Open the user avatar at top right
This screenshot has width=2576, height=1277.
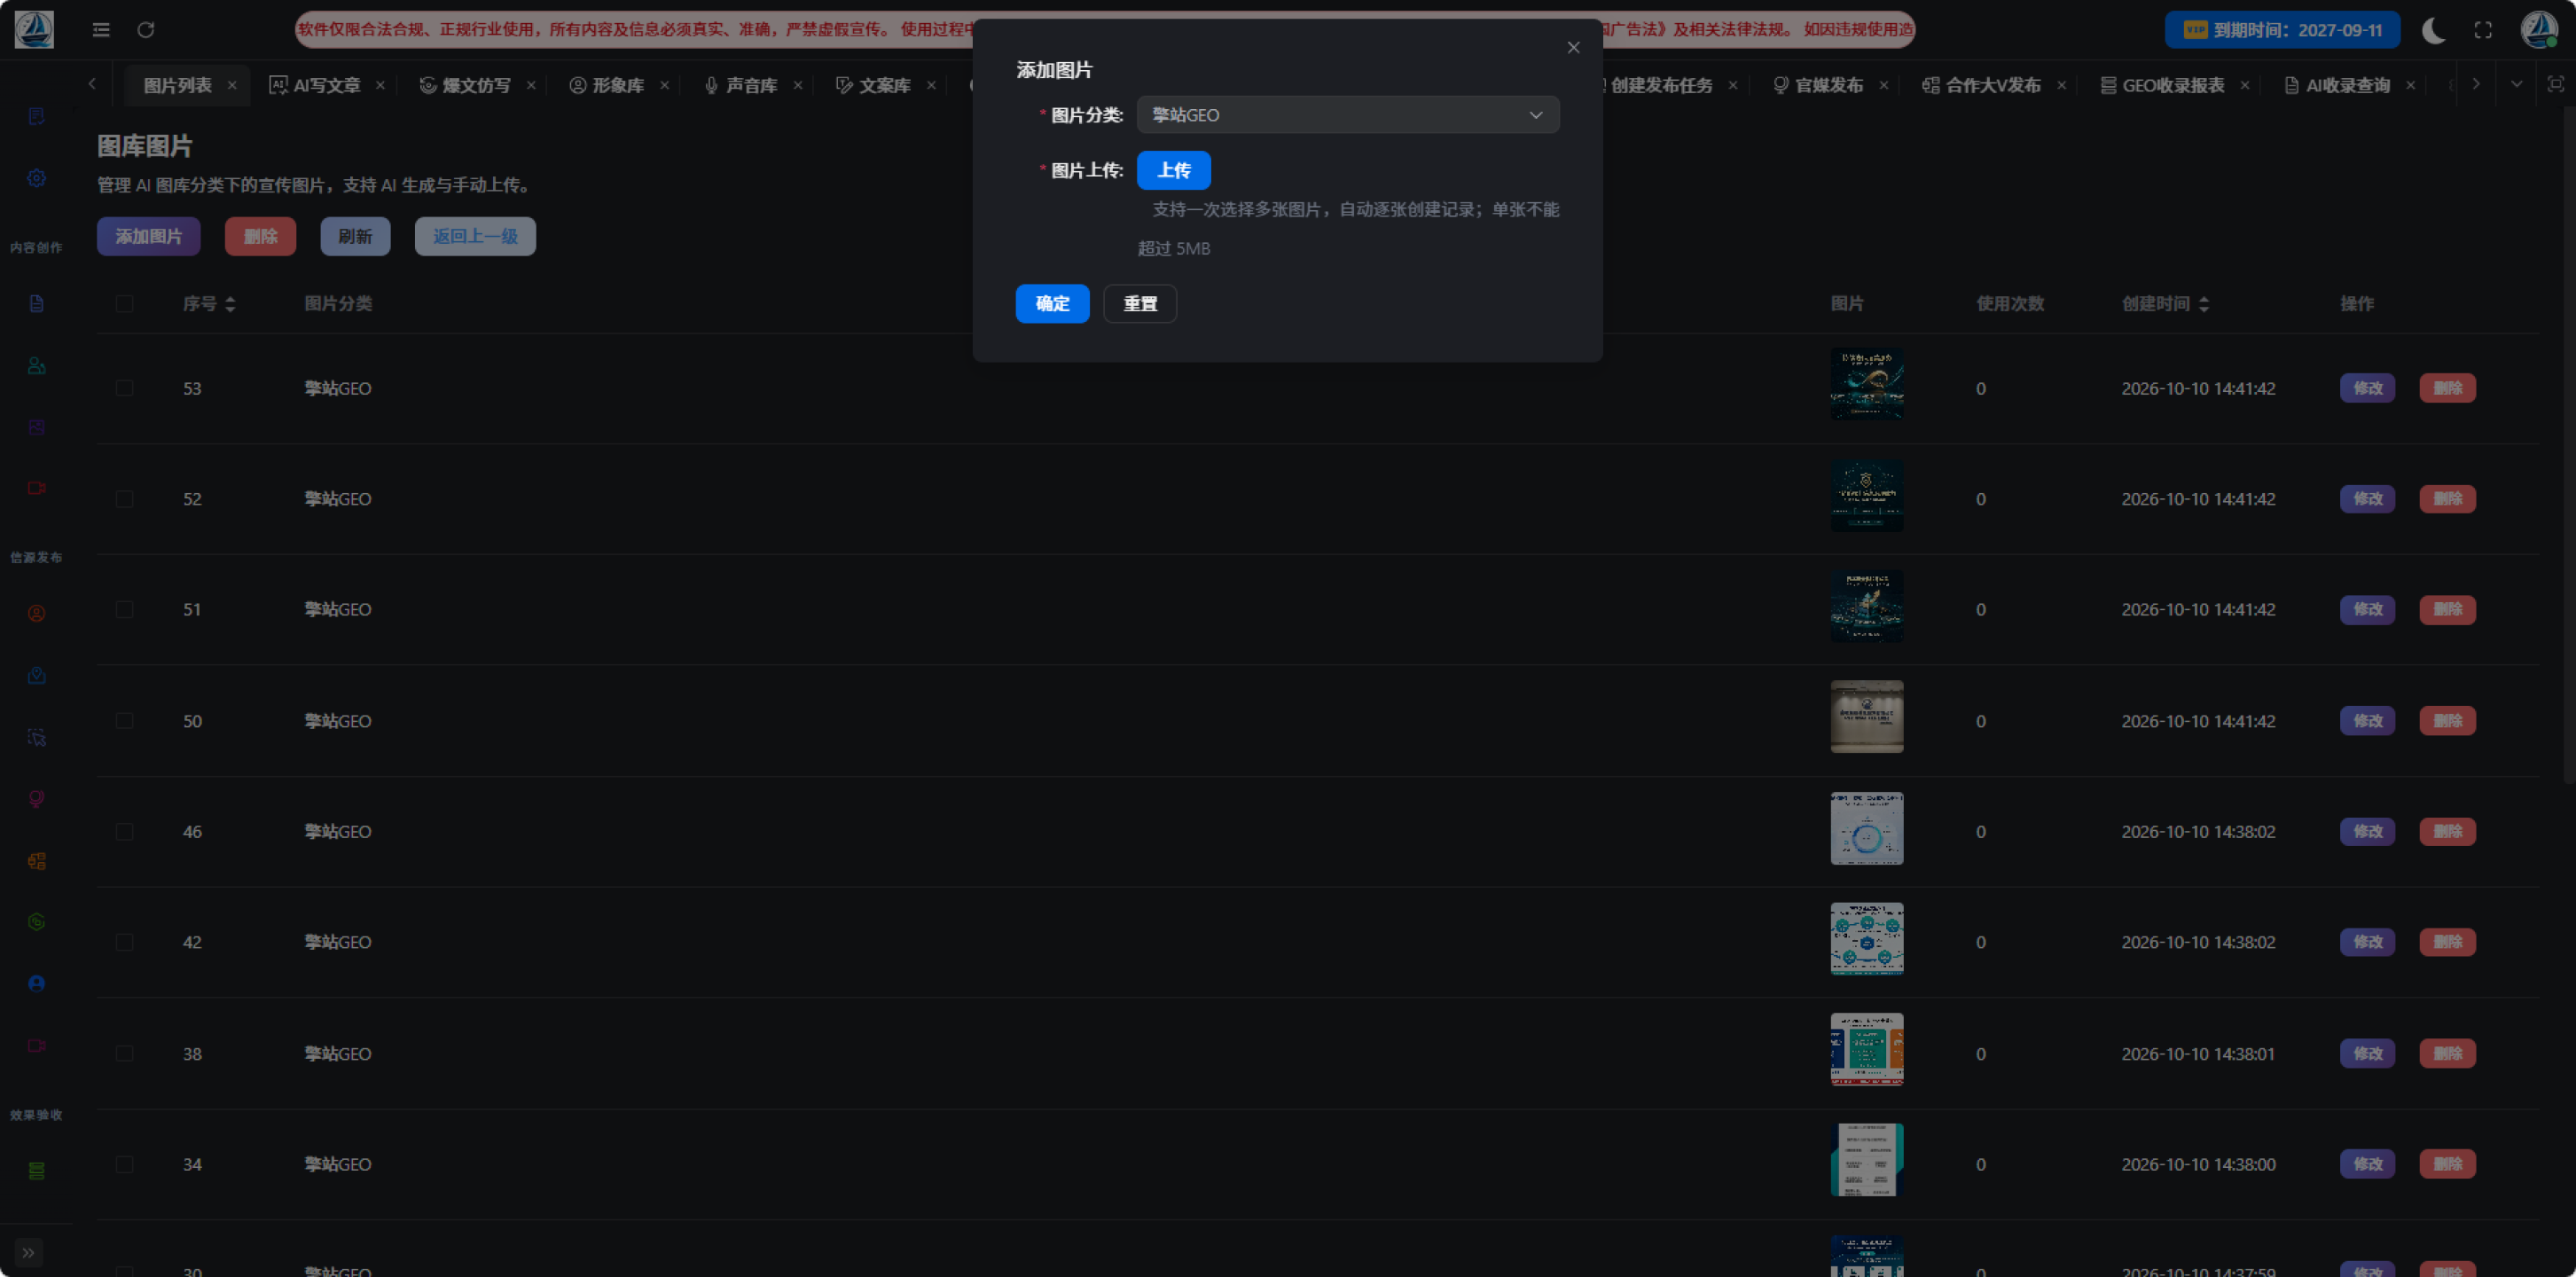tap(2538, 30)
